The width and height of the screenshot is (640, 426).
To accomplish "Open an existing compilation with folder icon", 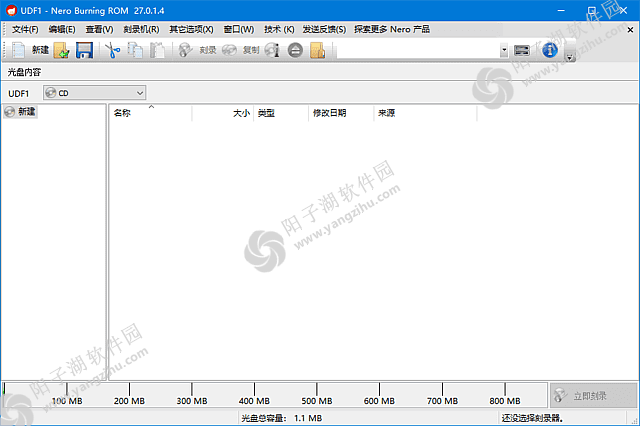I will point(61,50).
